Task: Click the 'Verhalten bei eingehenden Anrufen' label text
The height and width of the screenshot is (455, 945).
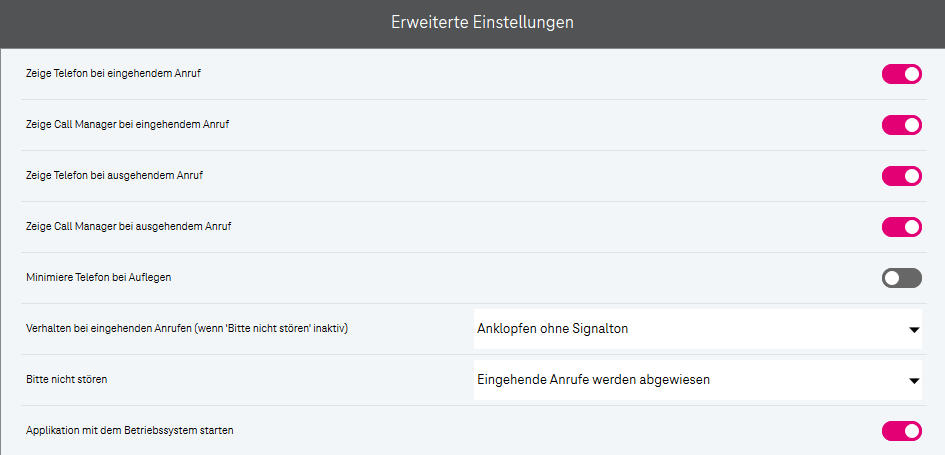Action: (x=110, y=329)
